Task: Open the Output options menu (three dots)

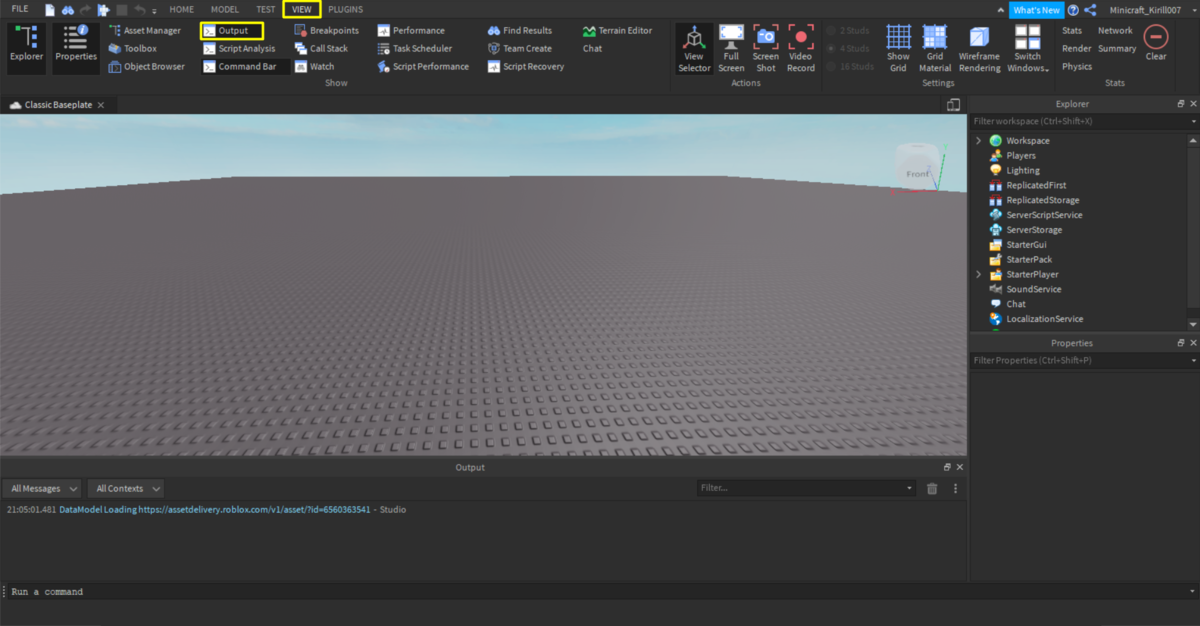Action: point(956,488)
